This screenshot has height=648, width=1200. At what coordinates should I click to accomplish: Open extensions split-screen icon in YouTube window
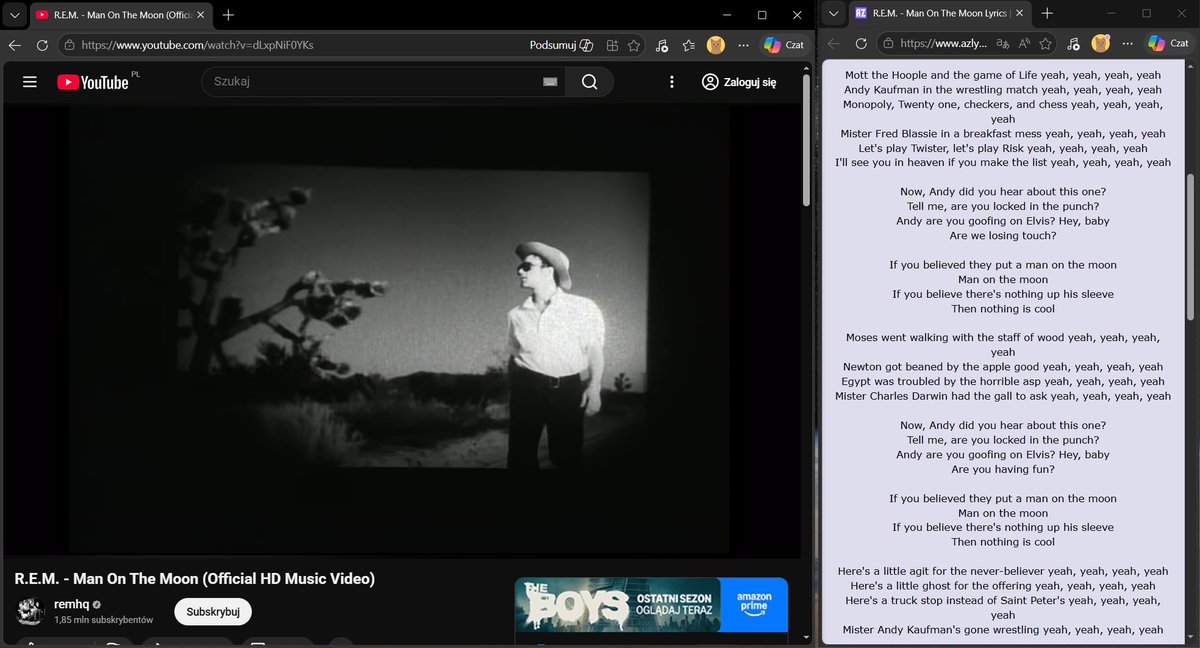[x=612, y=45]
